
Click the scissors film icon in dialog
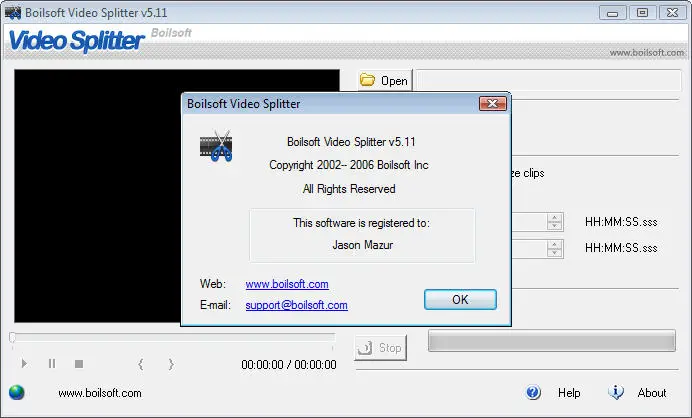point(216,146)
